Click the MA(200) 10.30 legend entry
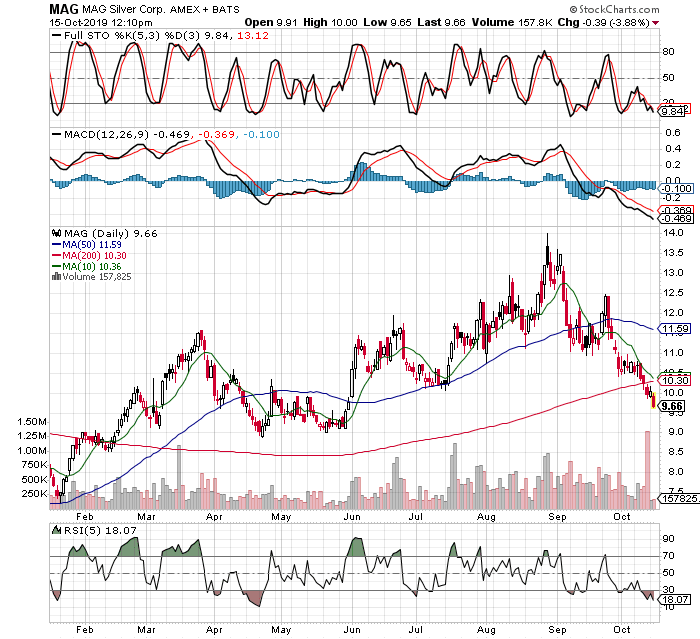700x639 pixels. click(x=94, y=255)
